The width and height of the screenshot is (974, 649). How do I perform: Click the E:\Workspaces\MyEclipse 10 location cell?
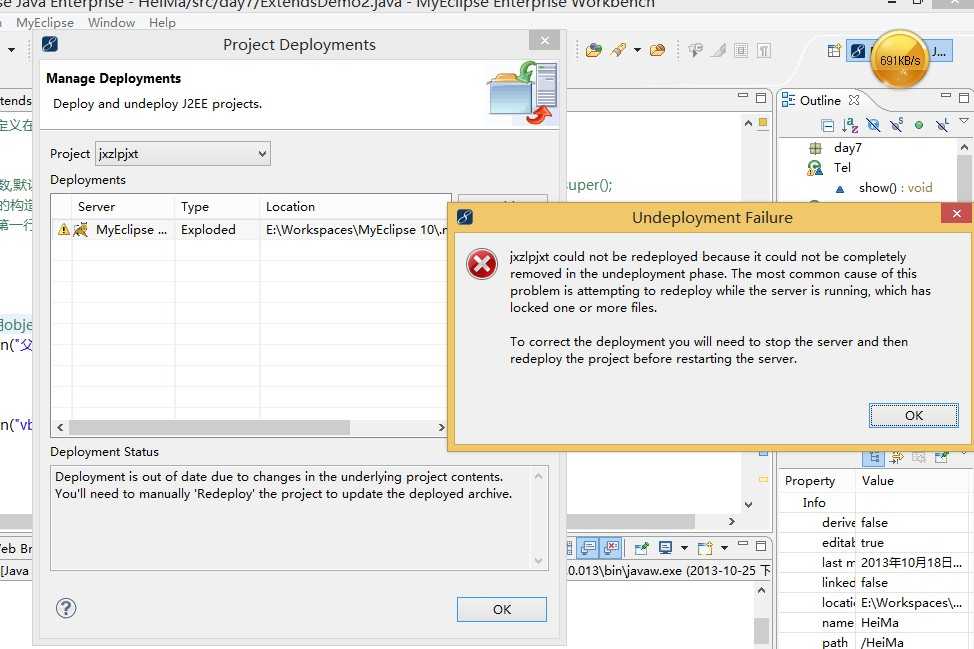[356, 230]
